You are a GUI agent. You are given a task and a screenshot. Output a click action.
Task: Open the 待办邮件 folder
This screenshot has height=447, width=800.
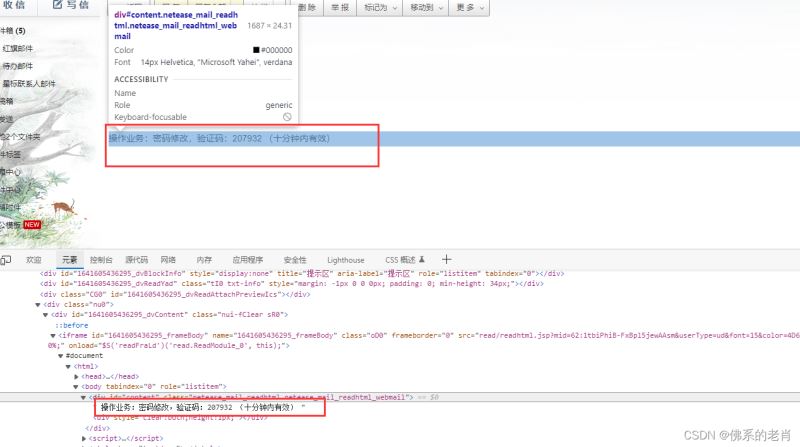point(17,66)
